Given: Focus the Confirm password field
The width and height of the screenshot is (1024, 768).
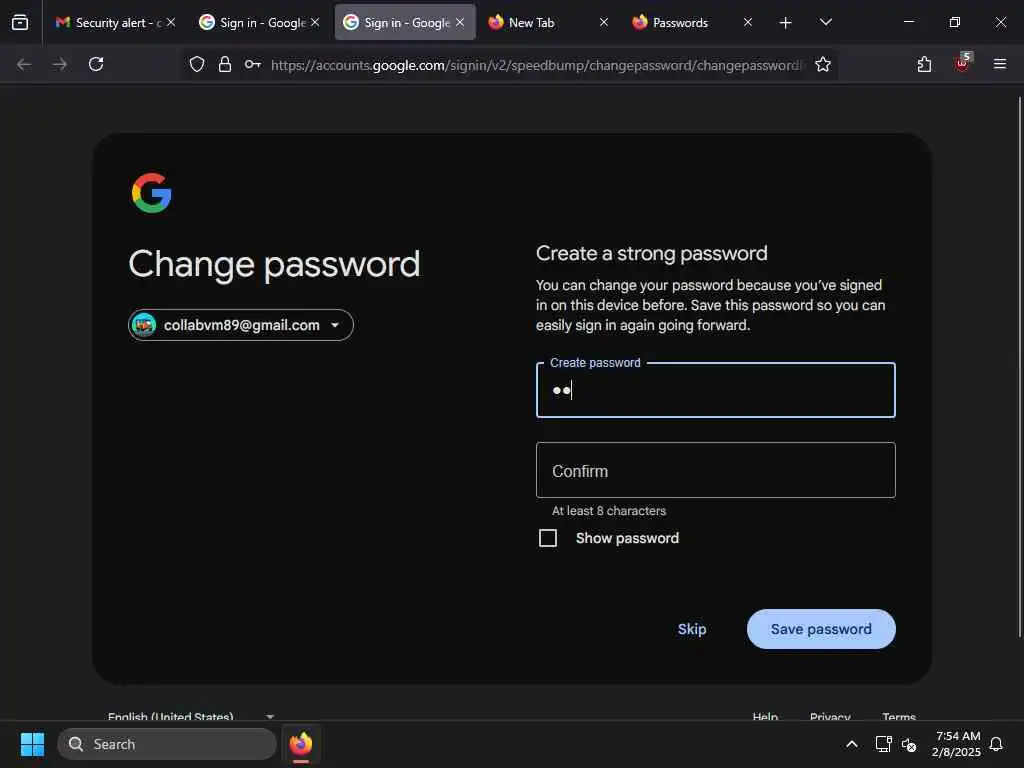Looking at the screenshot, I should [x=716, y=470].
